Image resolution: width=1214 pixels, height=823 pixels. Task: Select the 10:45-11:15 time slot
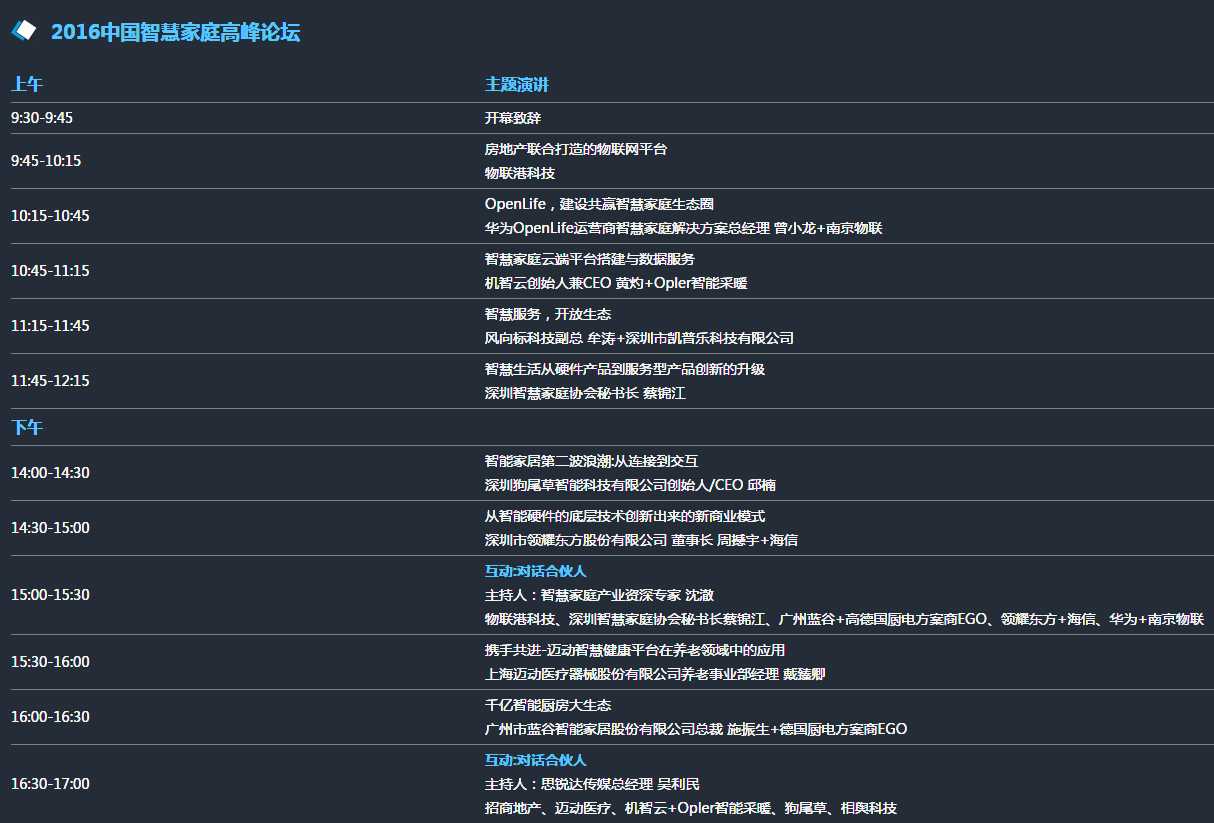click(50, 271)
